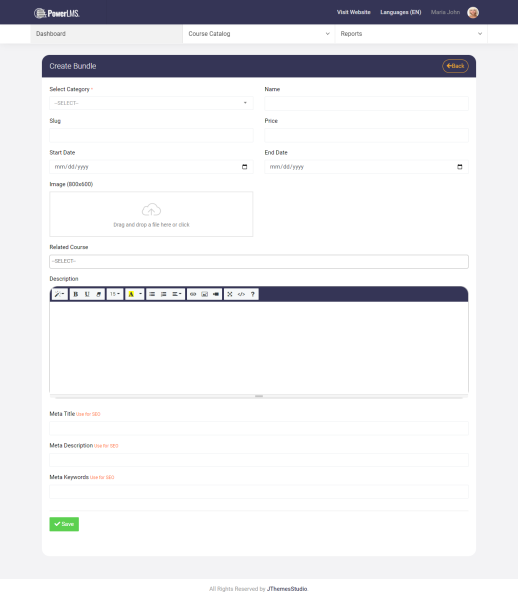Click the green Save button
The height and width of the screenshot is (600, 518).
[x=64, y=524]
